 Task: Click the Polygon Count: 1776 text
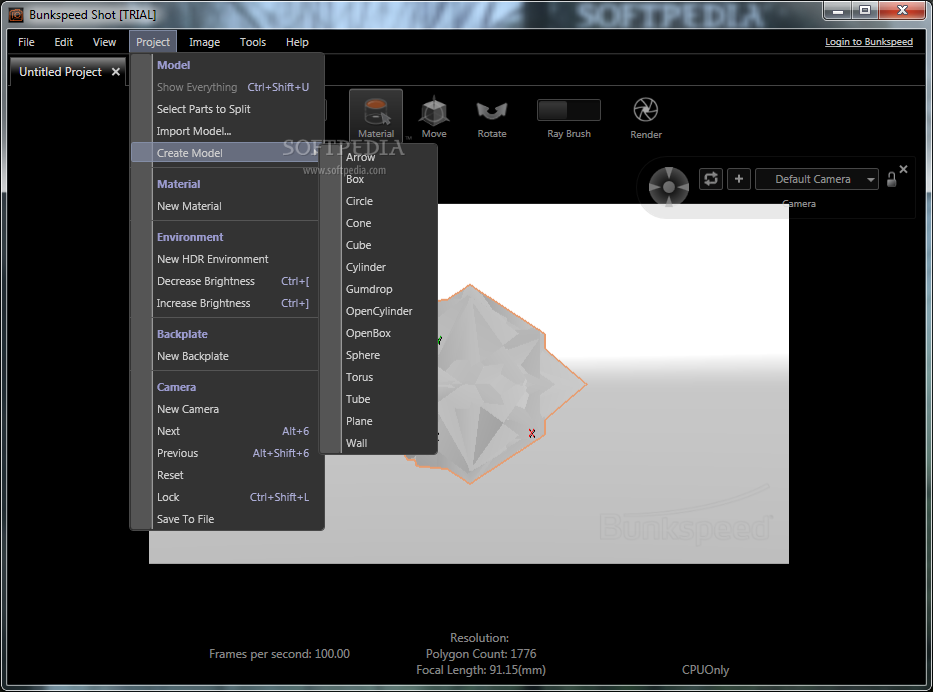click(x=481, y=653)
